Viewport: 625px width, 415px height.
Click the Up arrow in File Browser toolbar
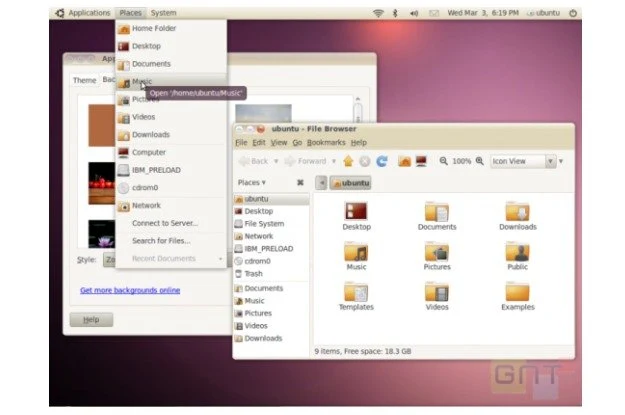coord(348,161)
